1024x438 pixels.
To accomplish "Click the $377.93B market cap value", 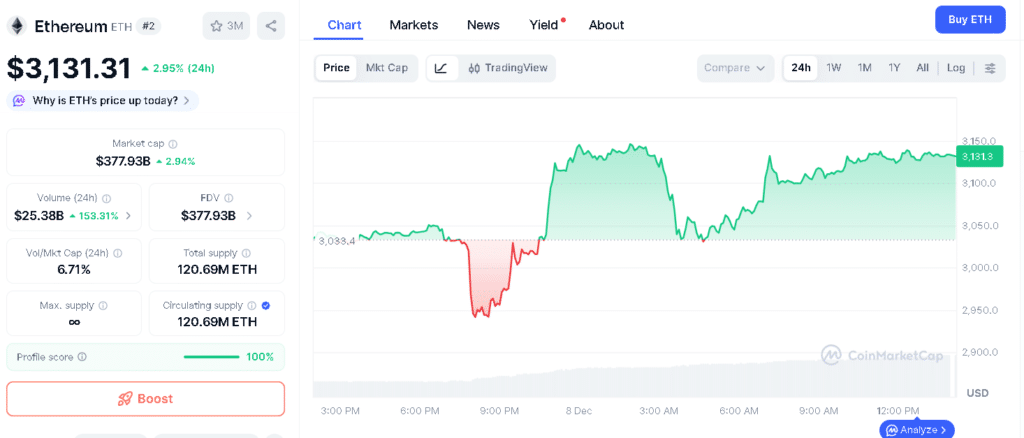I will tap(121, 161).
